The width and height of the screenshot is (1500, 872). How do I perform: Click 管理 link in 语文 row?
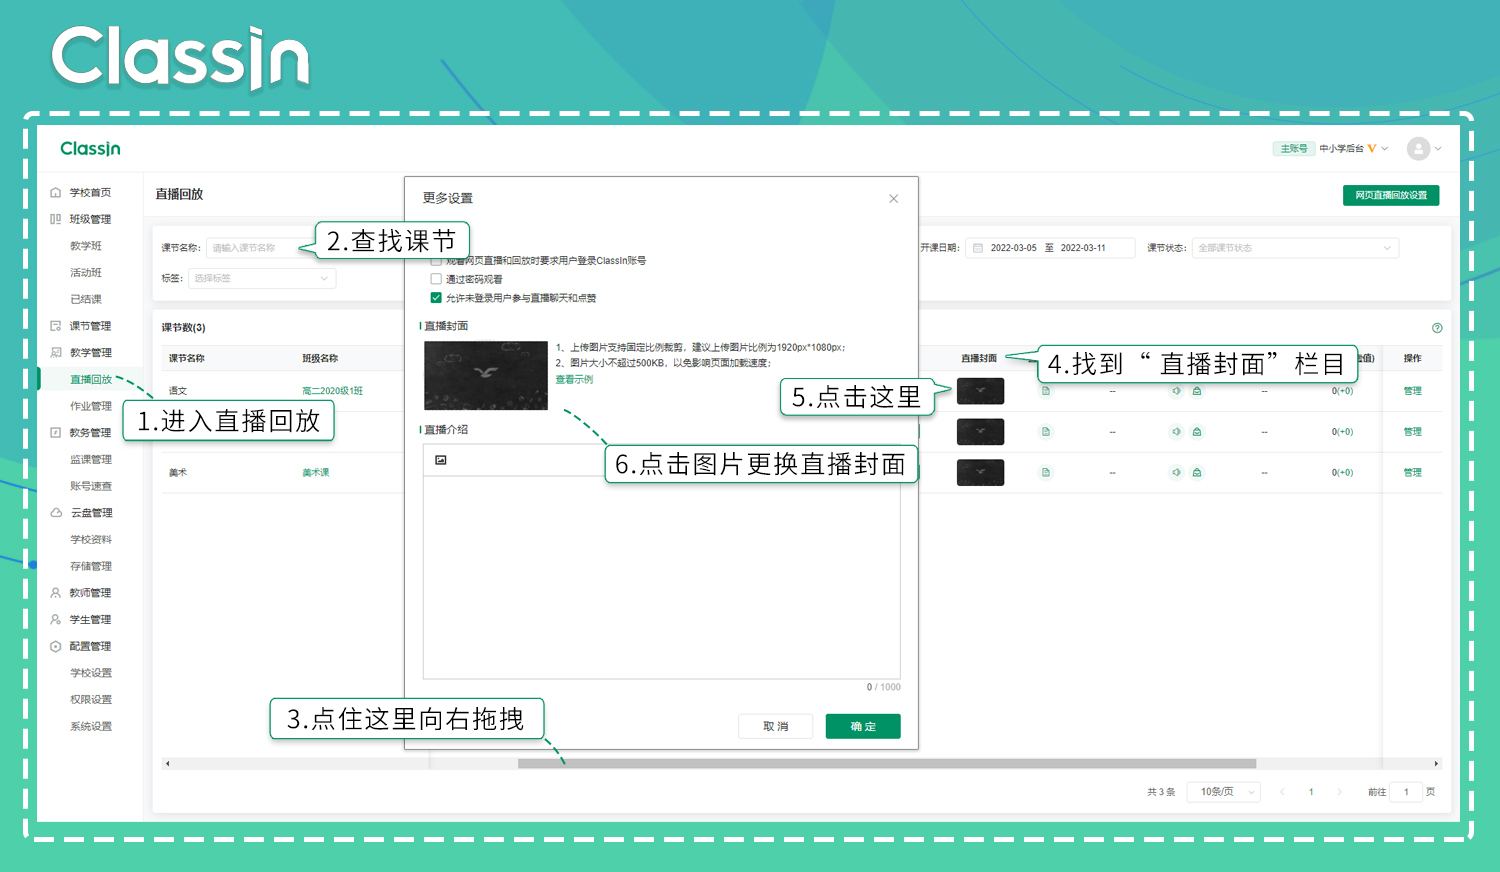(x=1412, y=391)
